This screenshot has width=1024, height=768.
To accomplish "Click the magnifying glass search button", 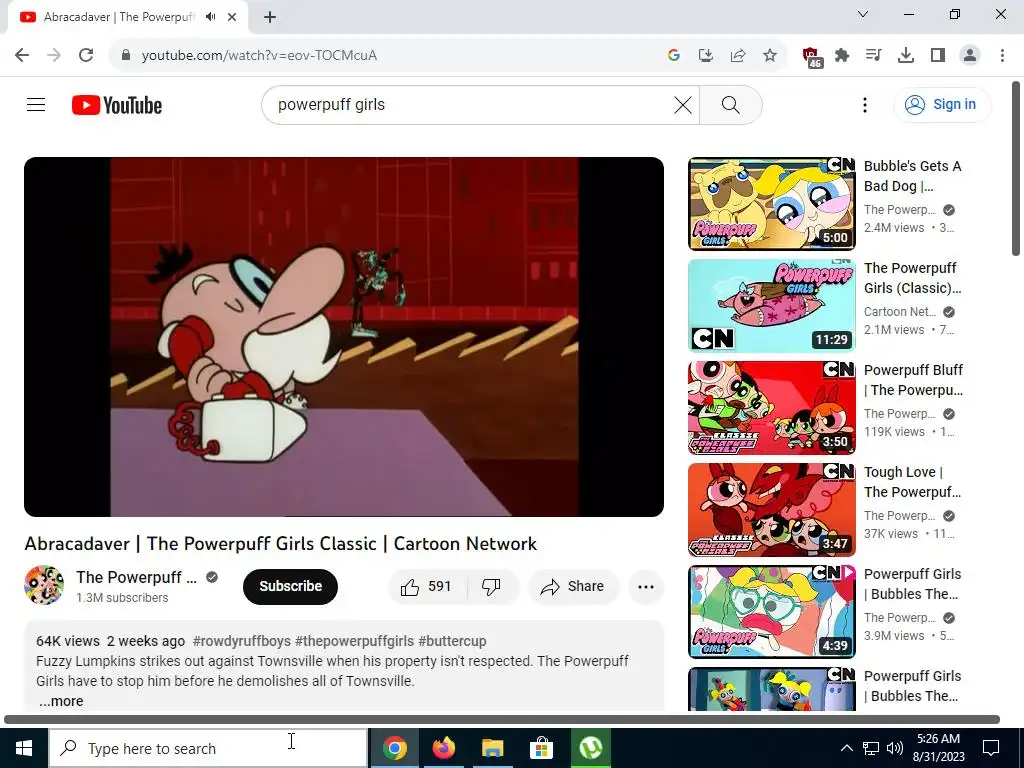I will click(731, 105).
